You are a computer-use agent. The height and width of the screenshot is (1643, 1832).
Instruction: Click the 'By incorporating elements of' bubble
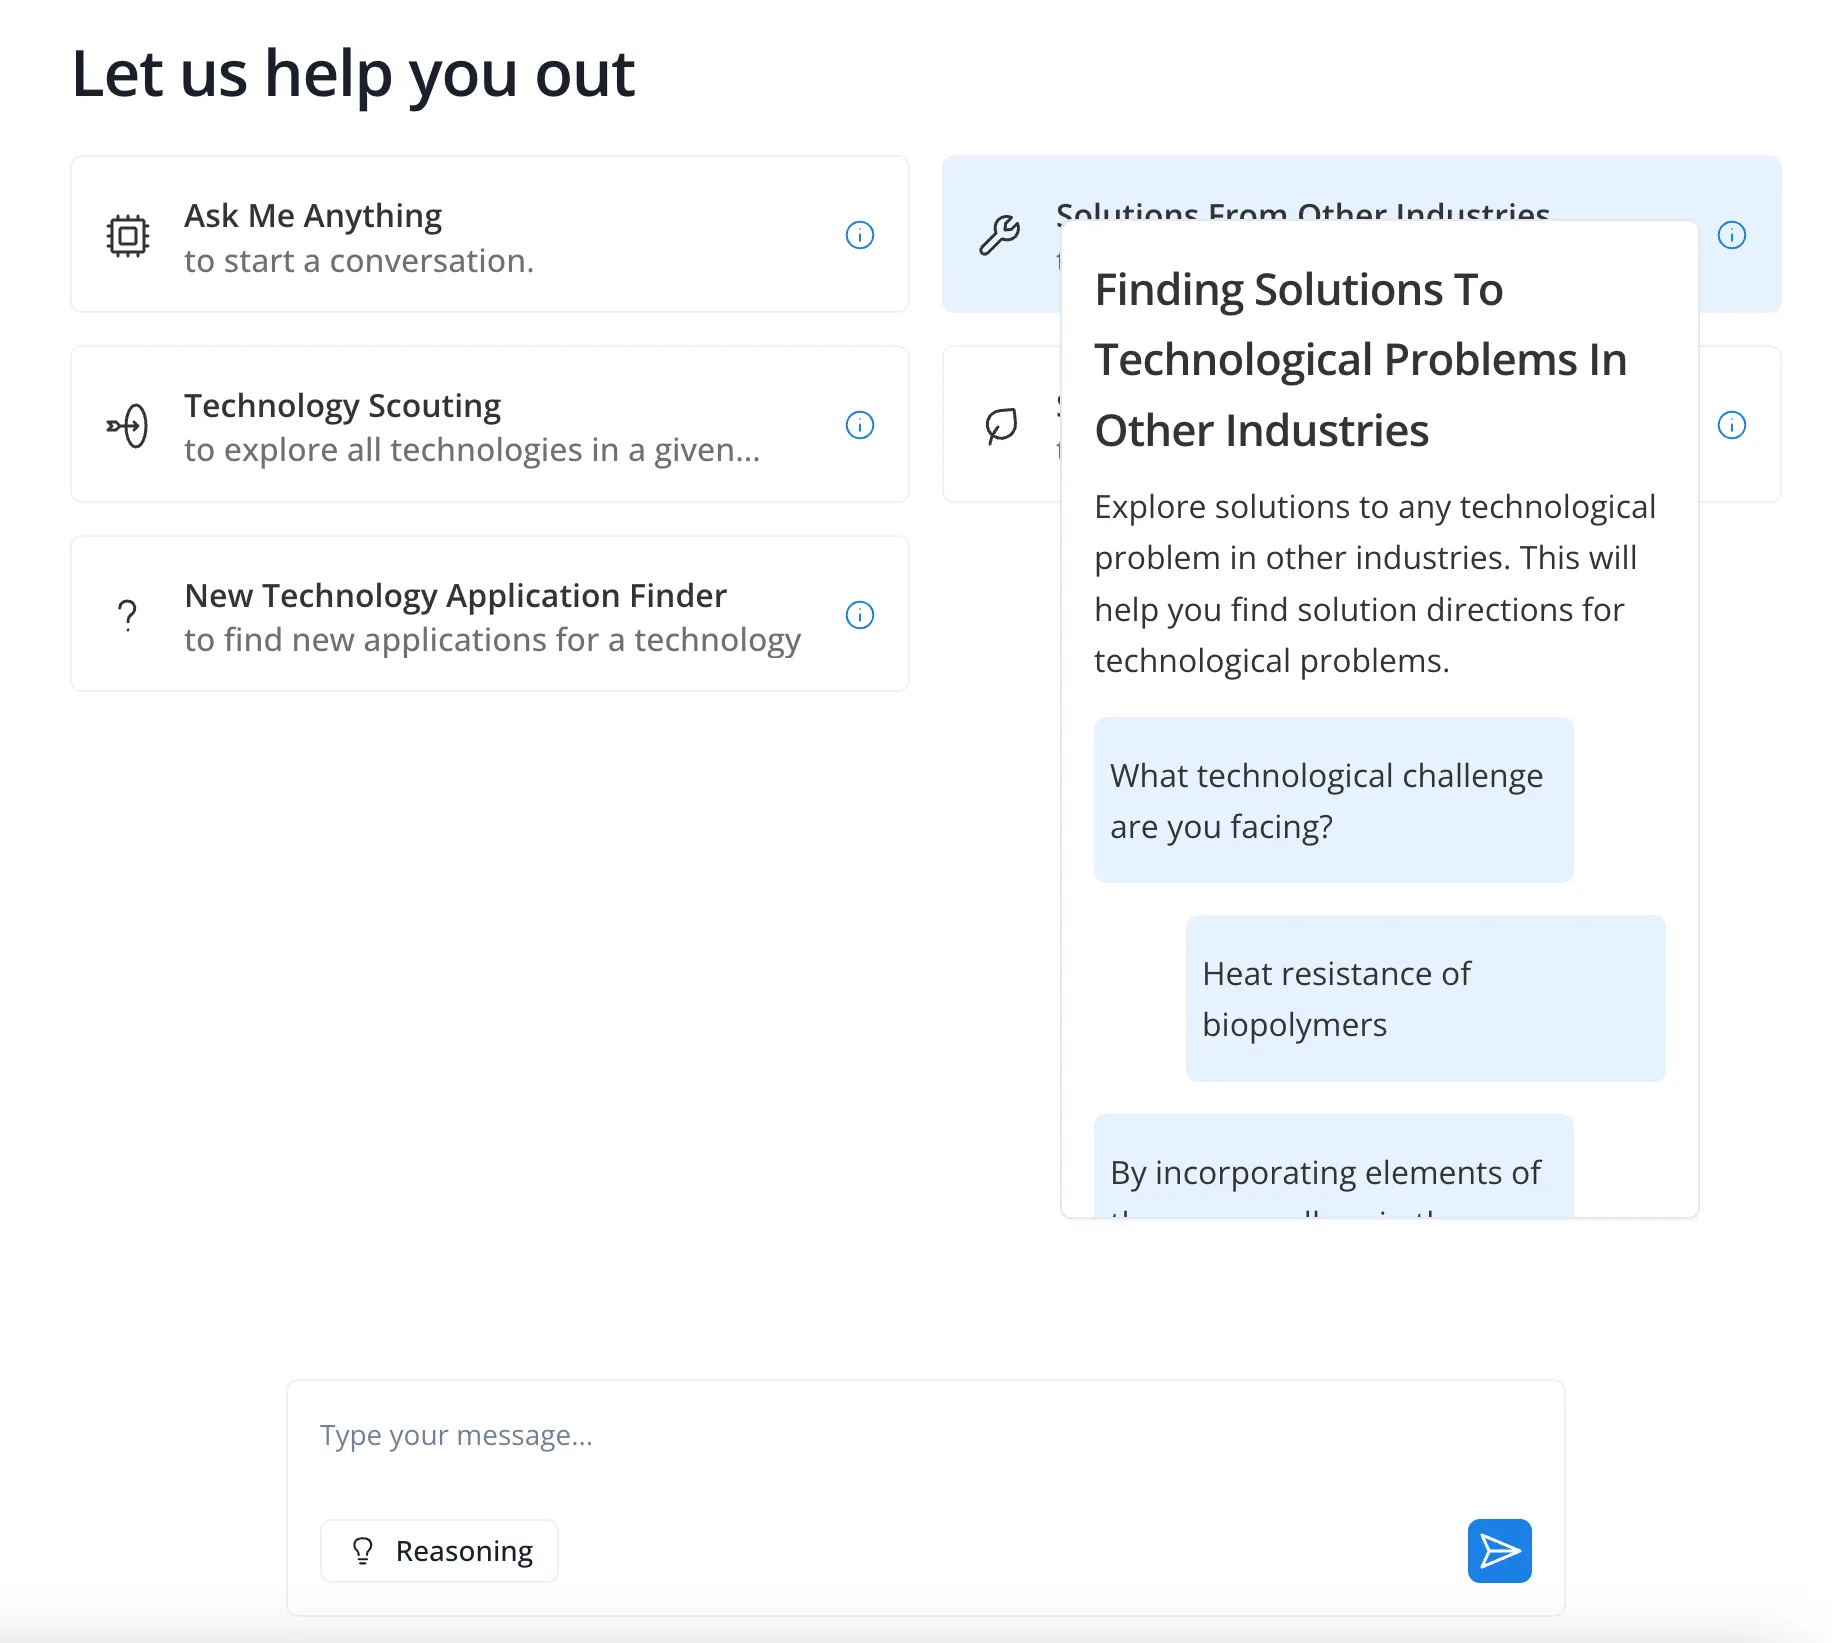(1334, 1166)
